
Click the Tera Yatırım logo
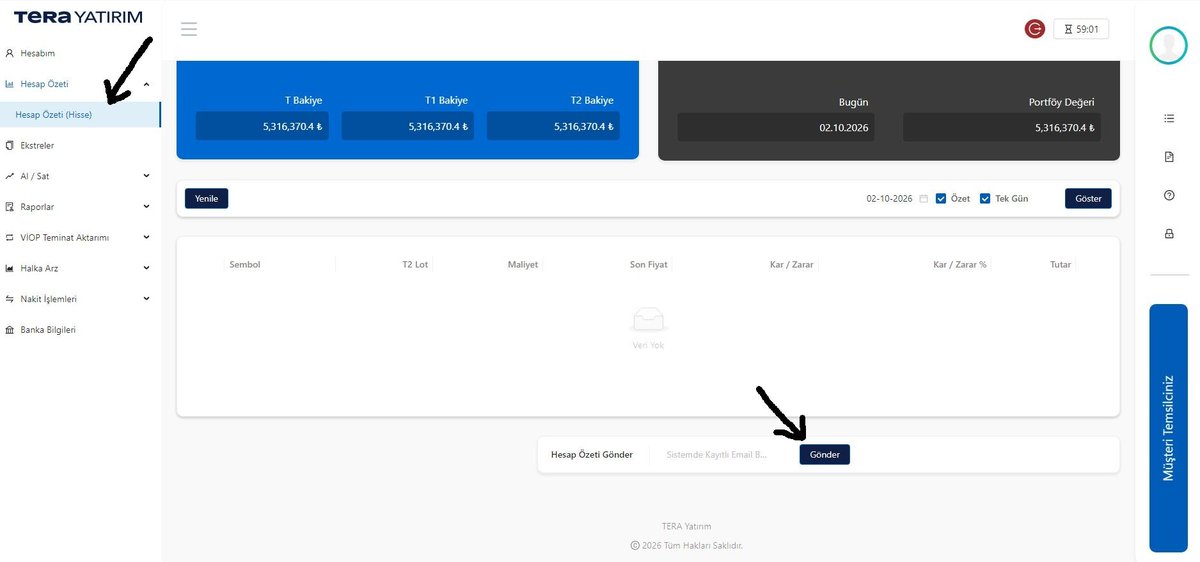pos(78,17)
